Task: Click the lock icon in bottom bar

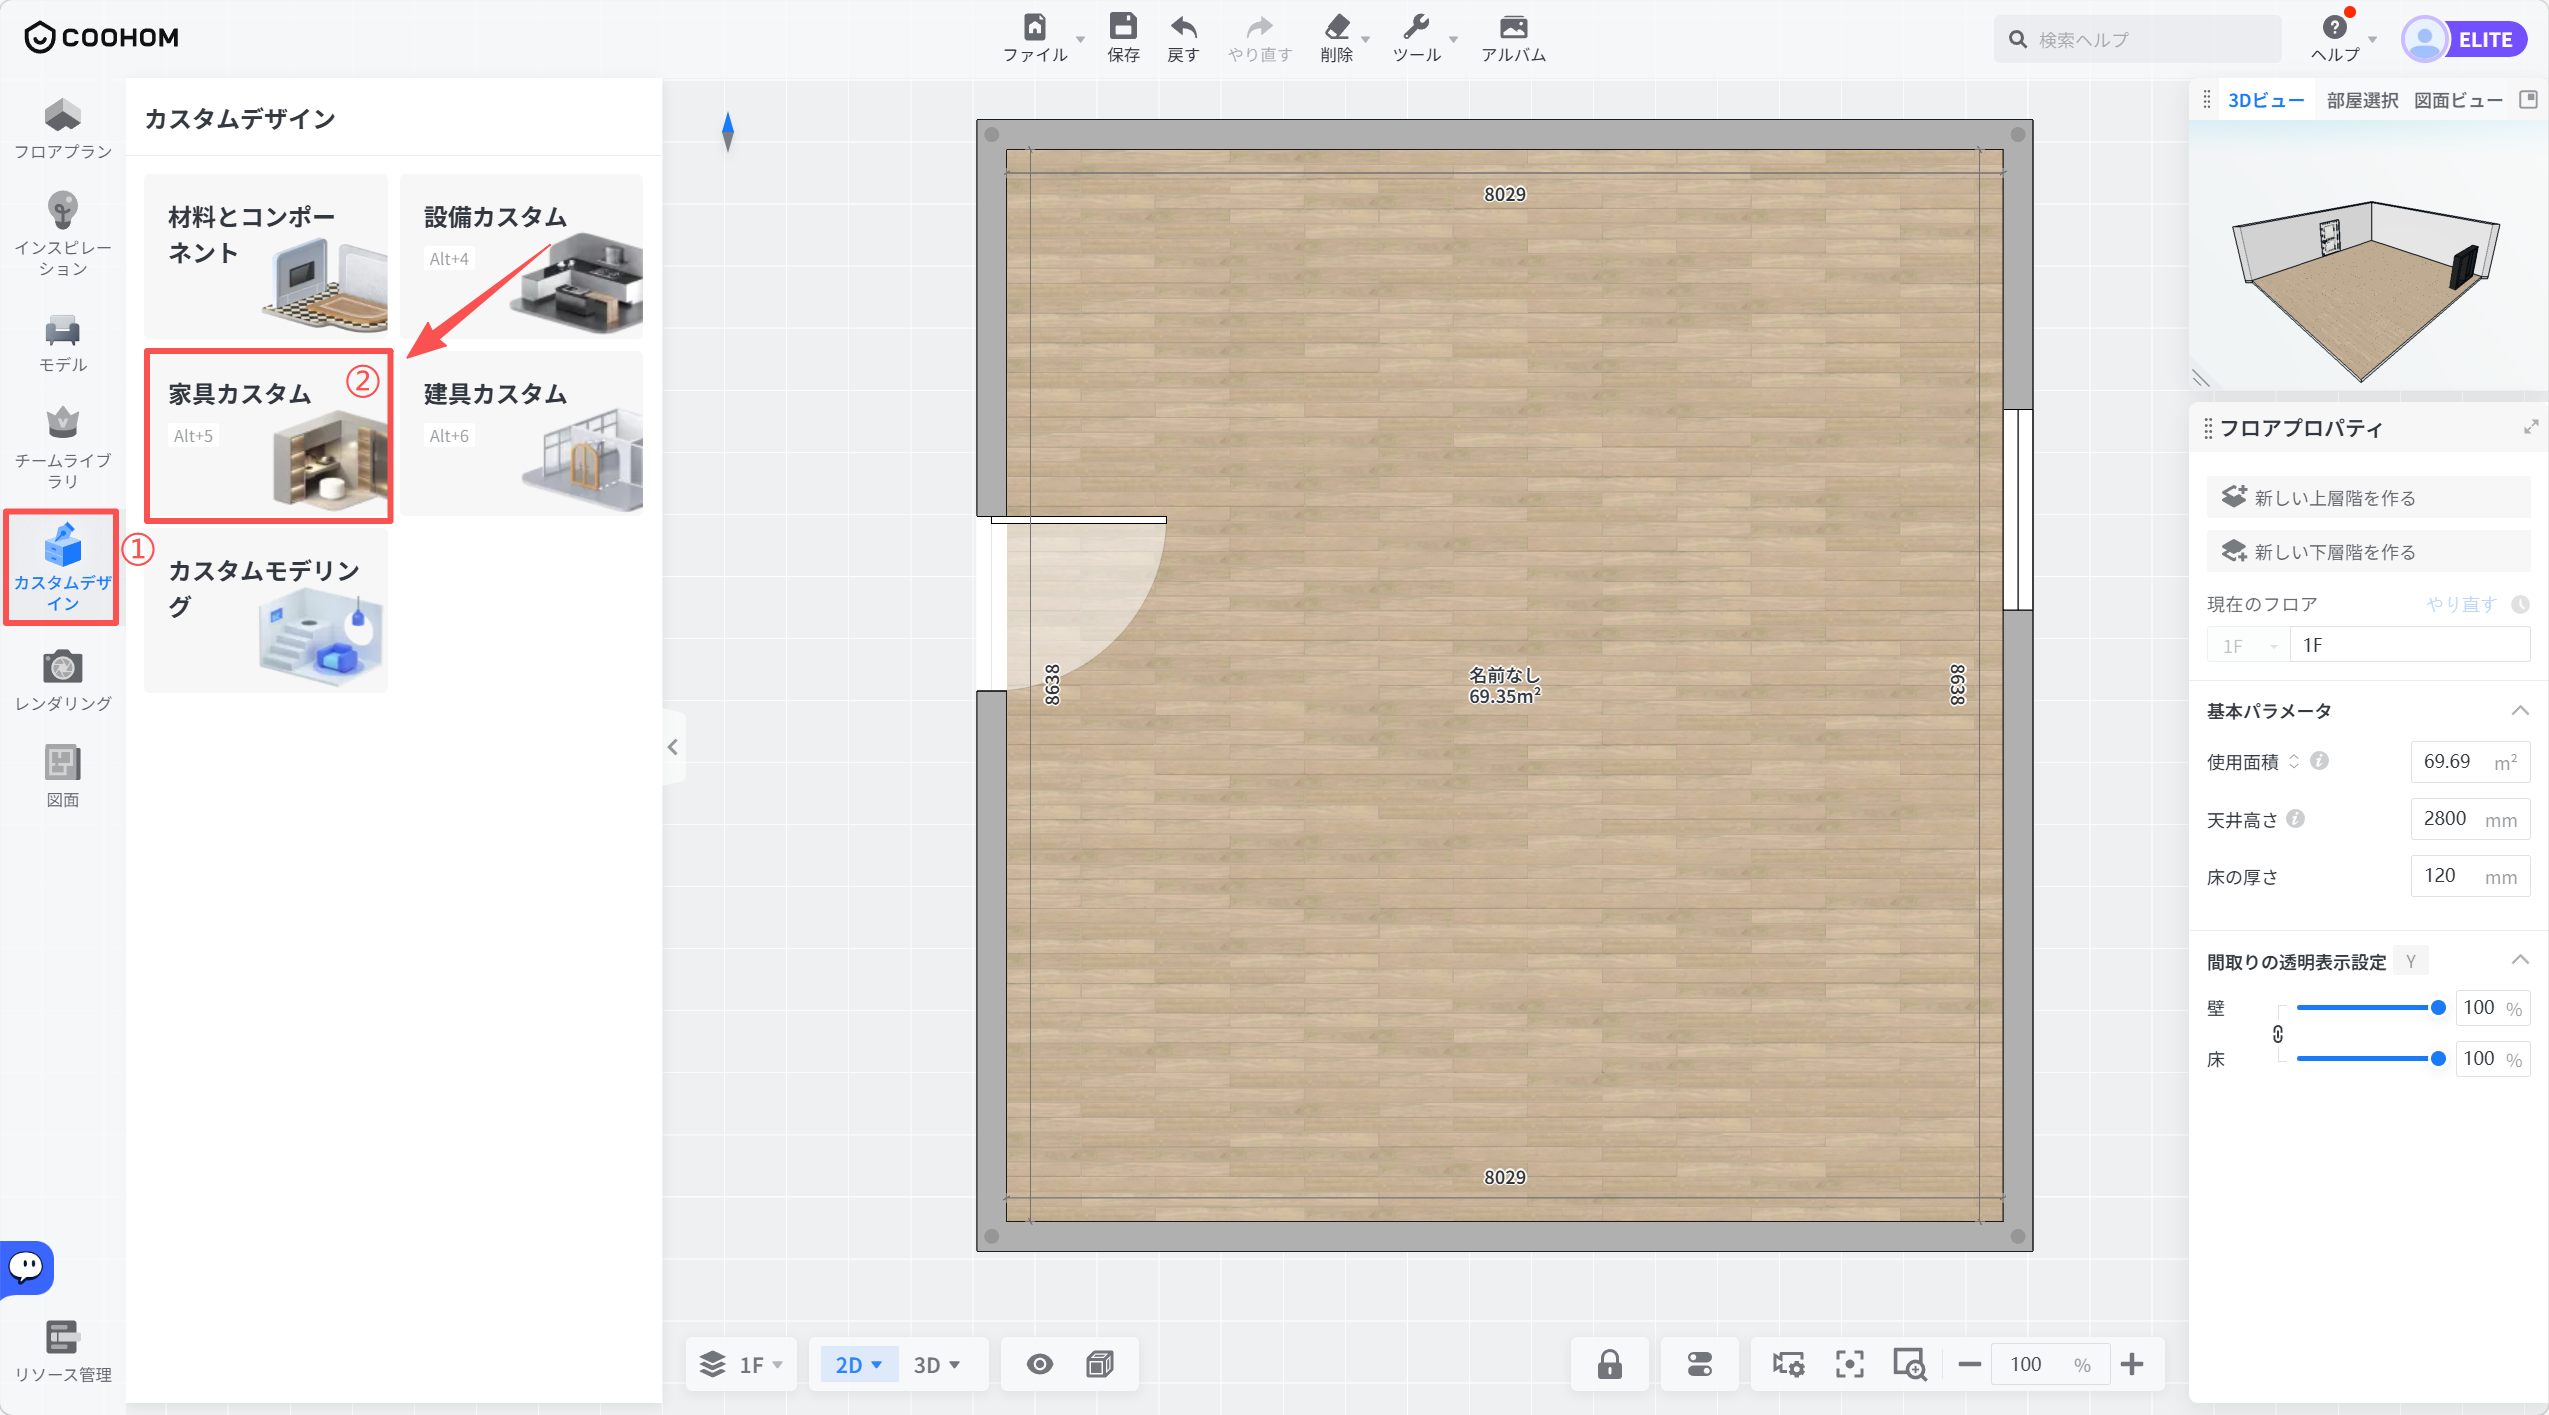Action: [1609, 1364]
